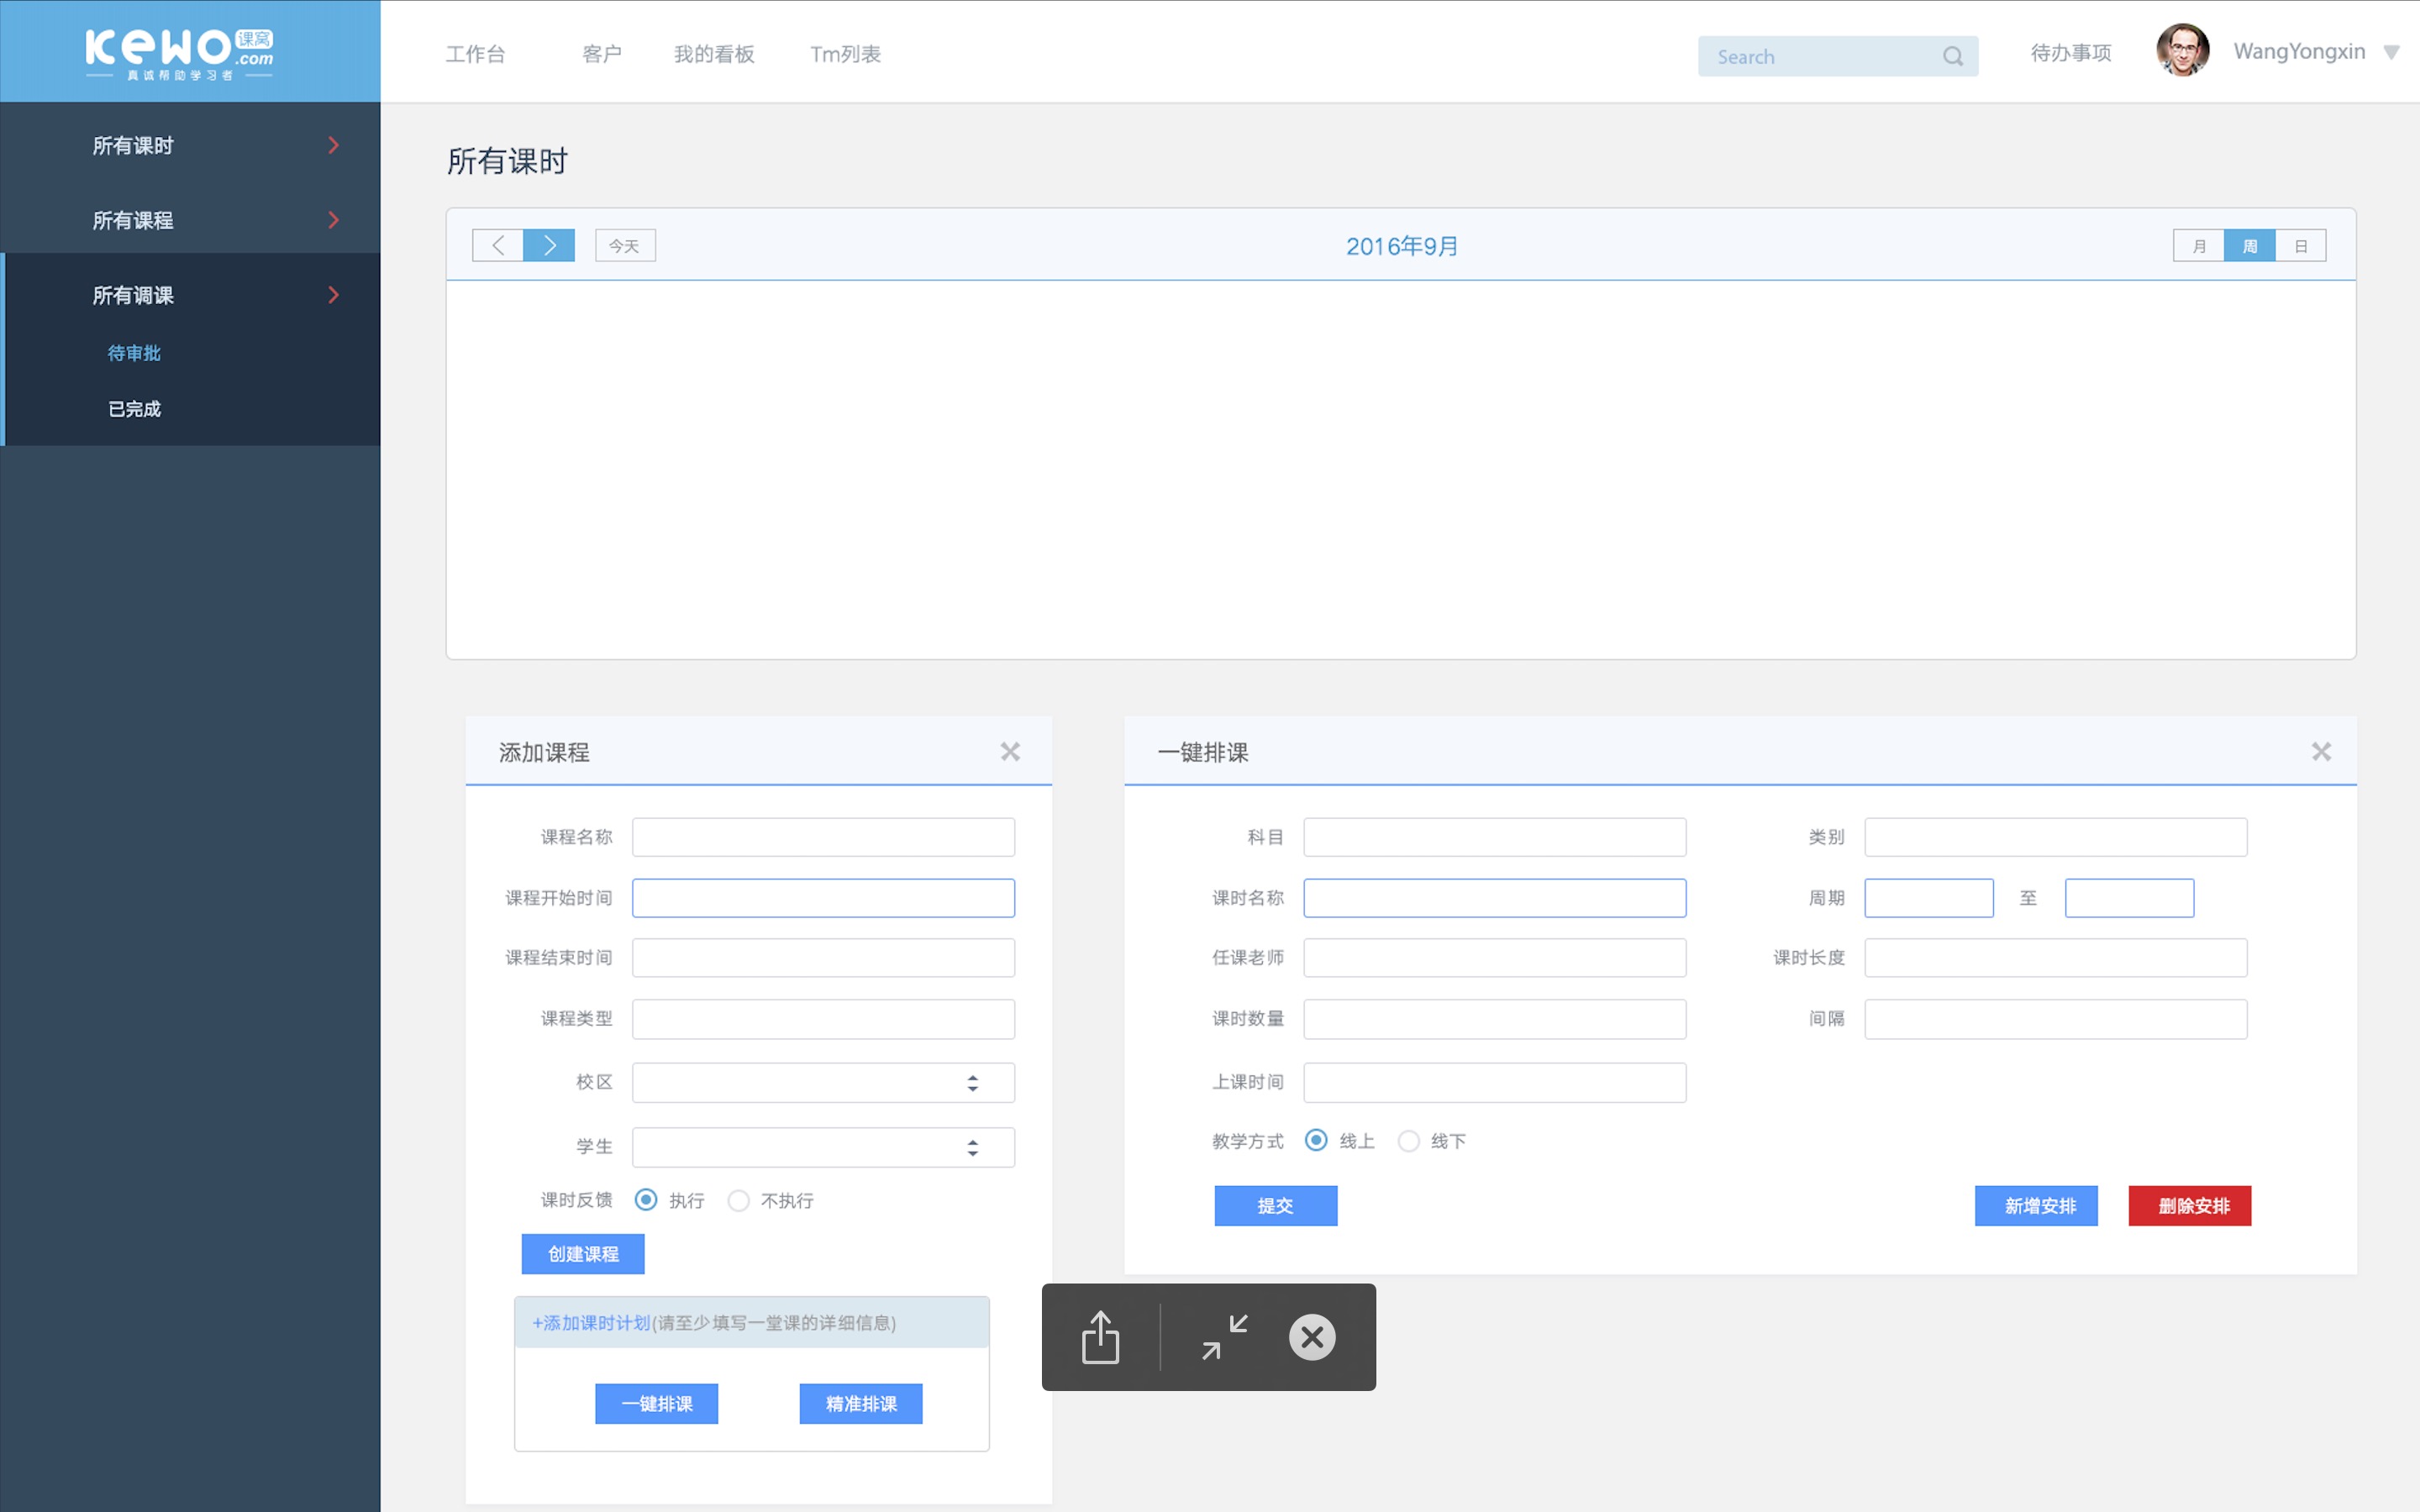
Task: Click the search magnifier icon
Action: click(1952, 56)
